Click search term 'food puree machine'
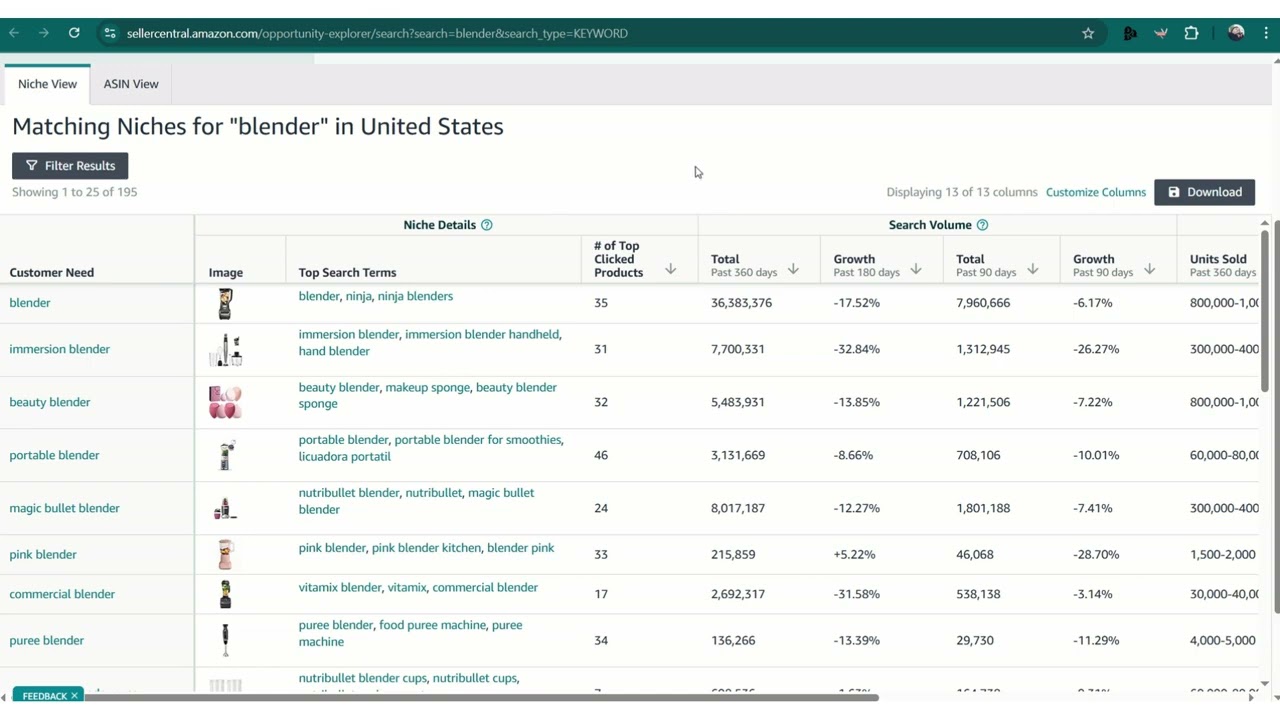 [x=432, y=625]
